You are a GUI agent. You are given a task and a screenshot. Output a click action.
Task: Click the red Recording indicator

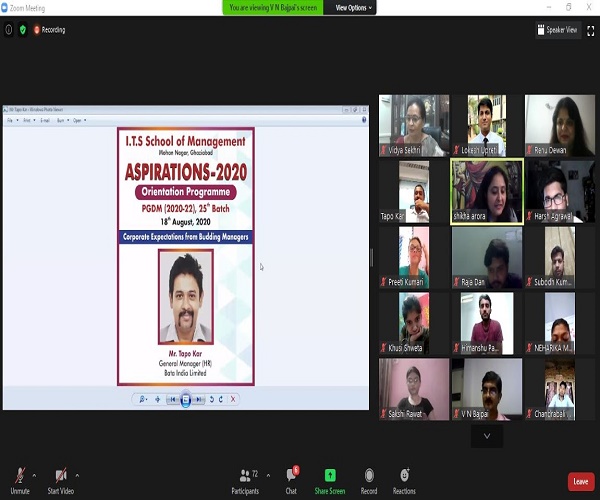tap(50, 30)
